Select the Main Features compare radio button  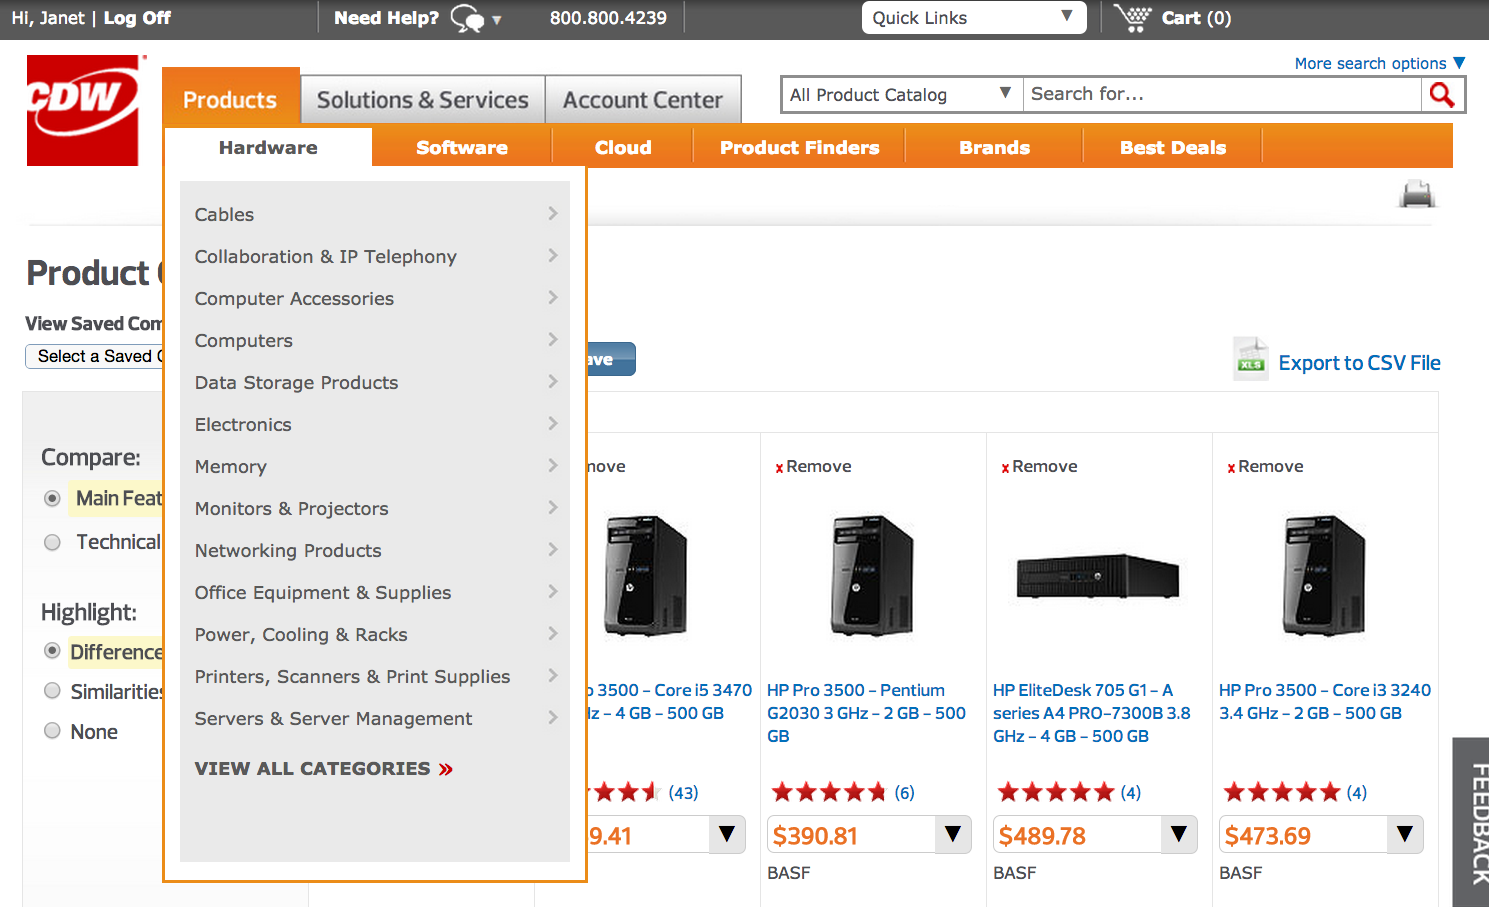pyautogui.click(x=53, y=498)
